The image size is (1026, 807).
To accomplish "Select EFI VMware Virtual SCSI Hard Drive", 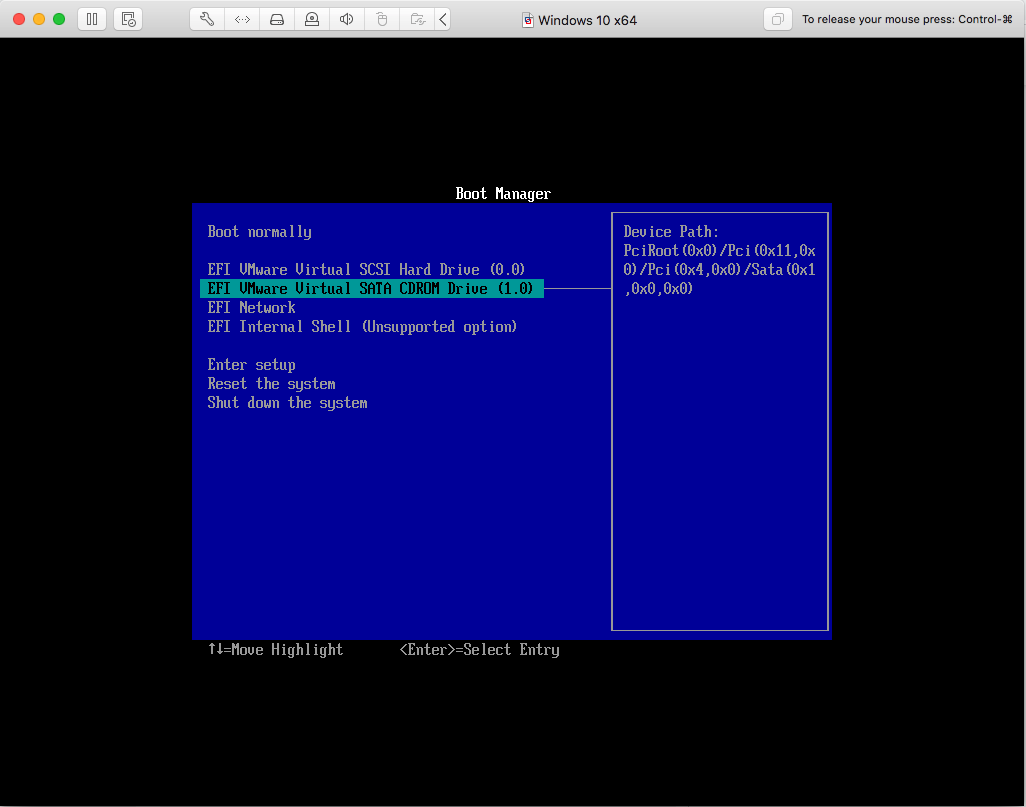I will click(x=366, y=270).
